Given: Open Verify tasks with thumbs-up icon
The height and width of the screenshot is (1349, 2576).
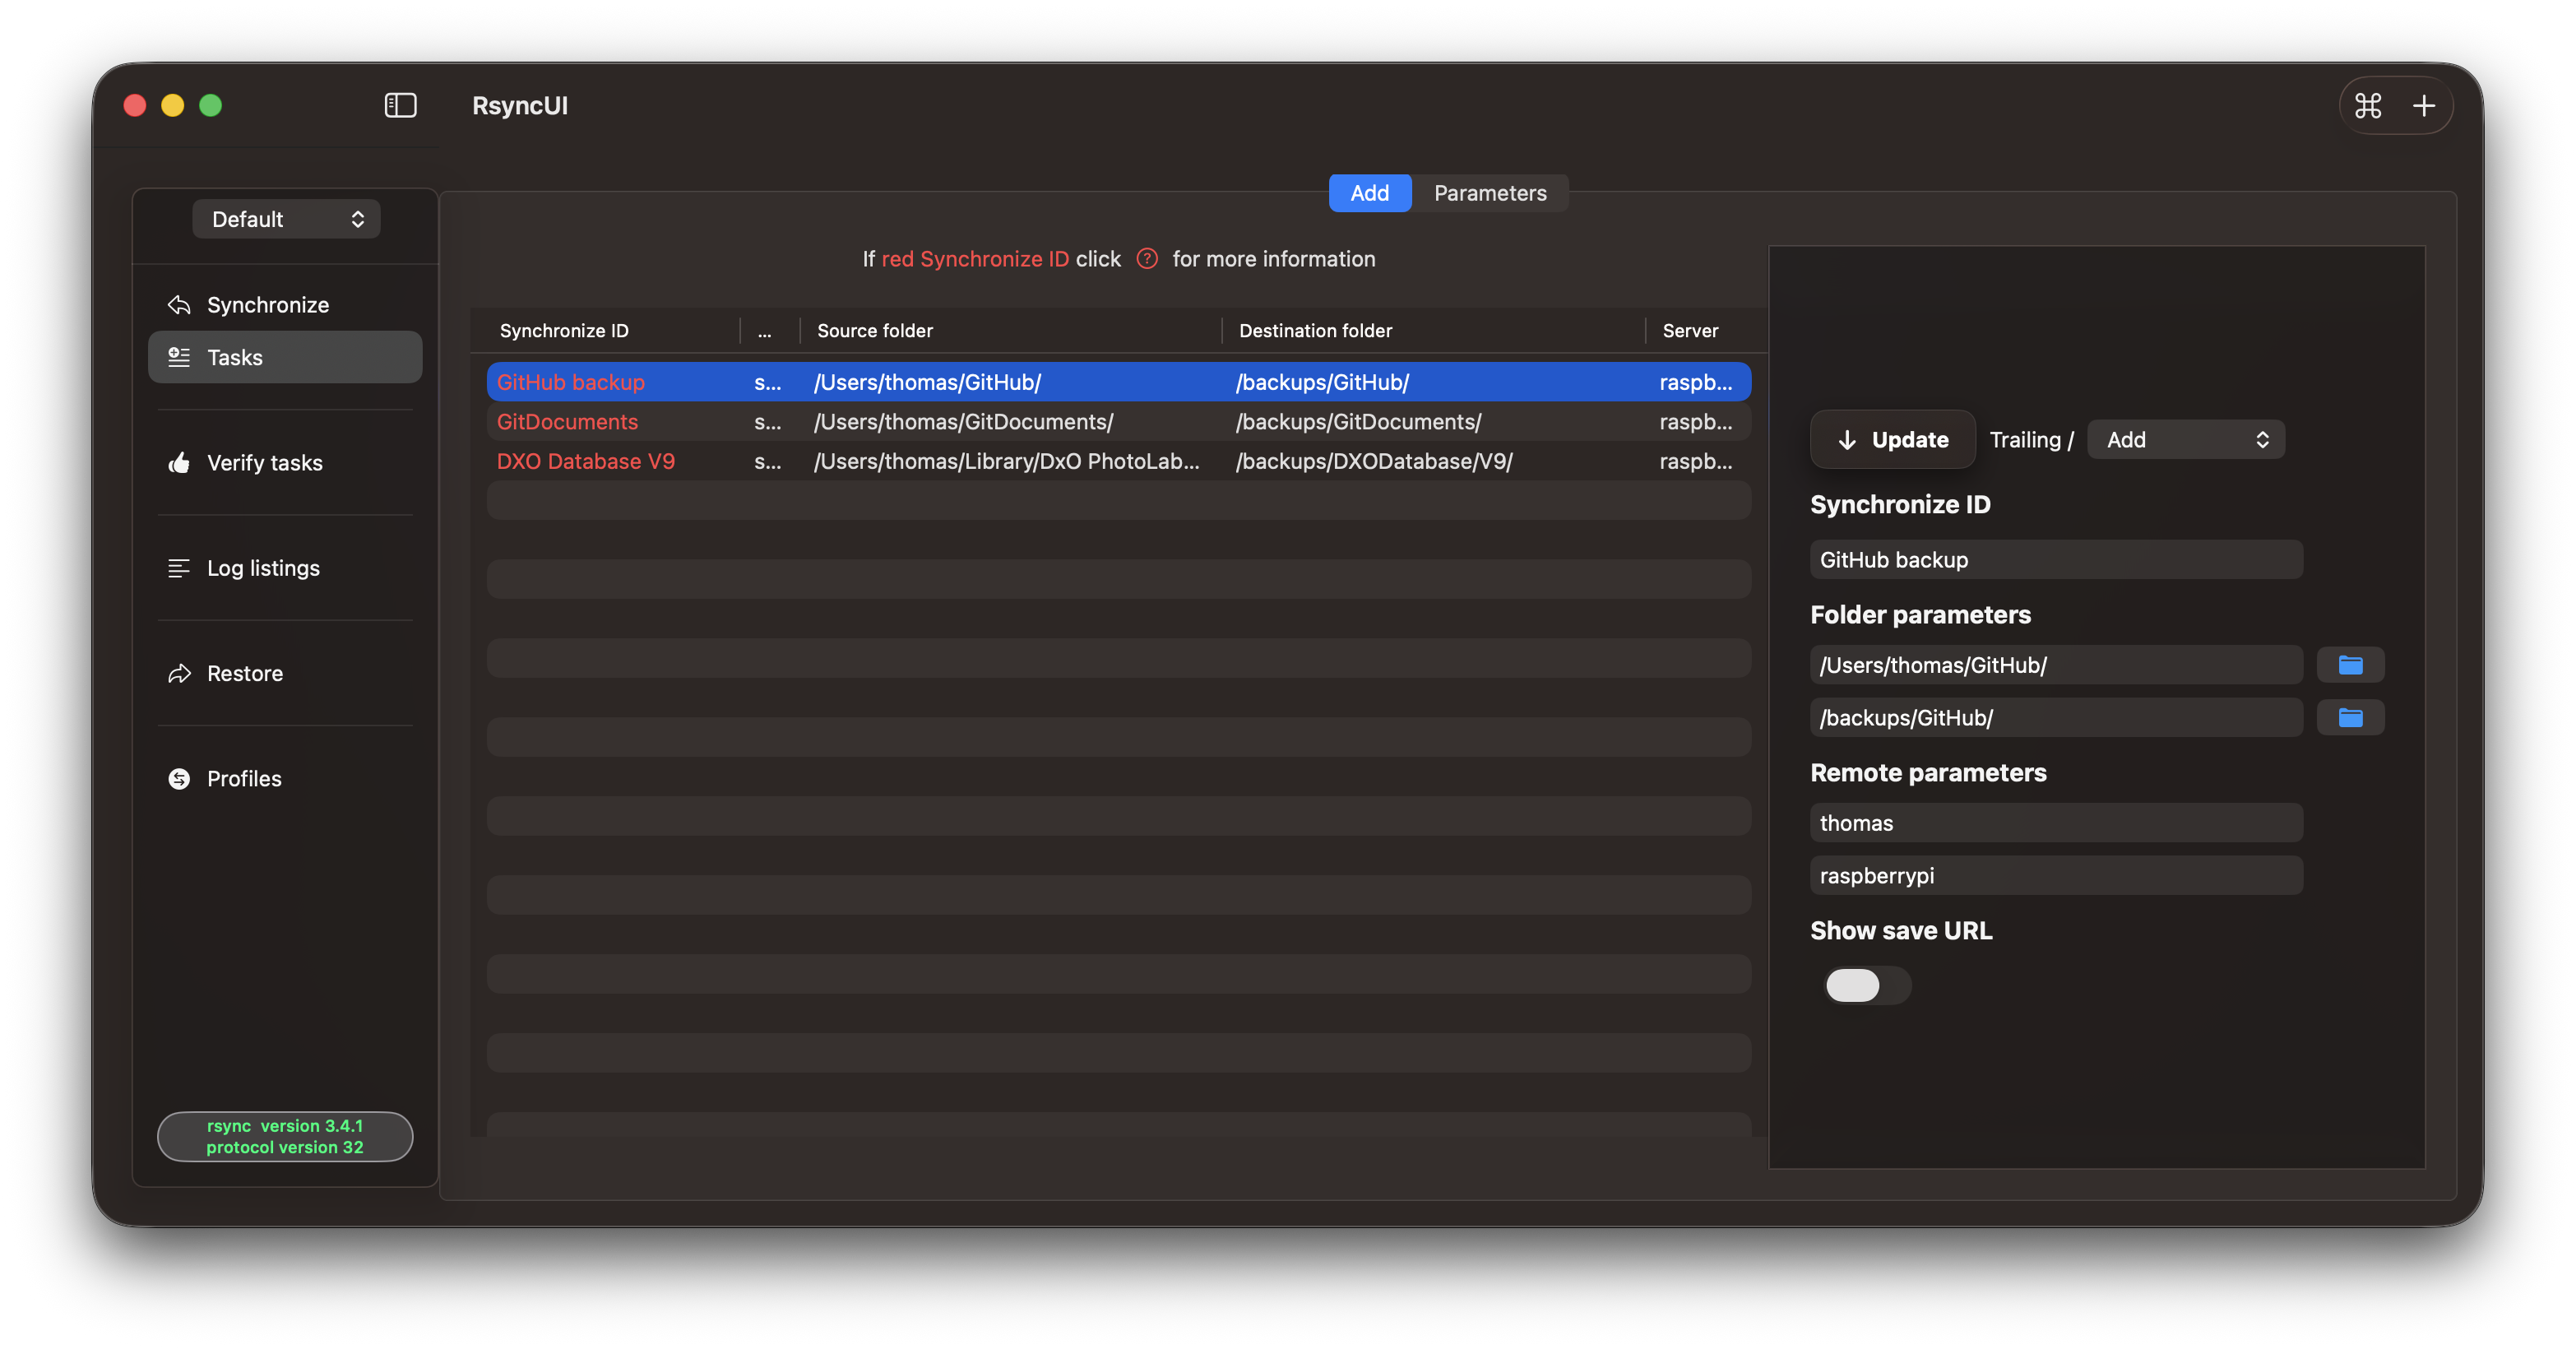Looking at the screenshot, I should (264, 463).
